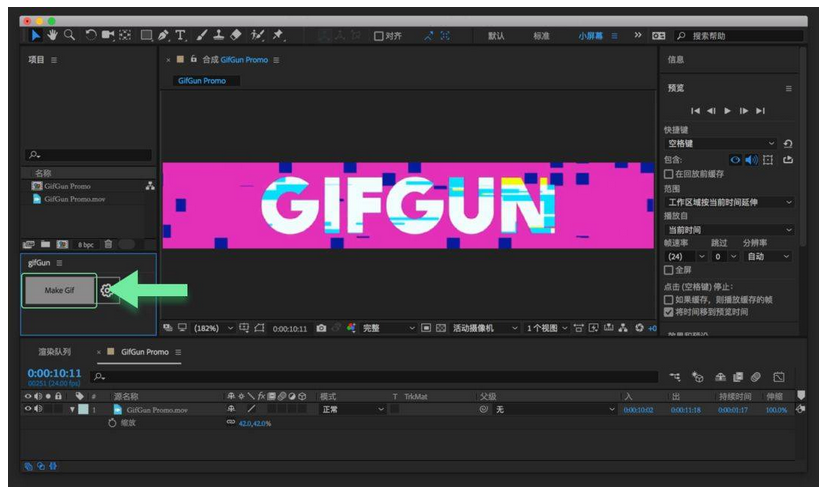Show more workspaces with double chevron
This screenshot has width=827, height=493.
638,35
